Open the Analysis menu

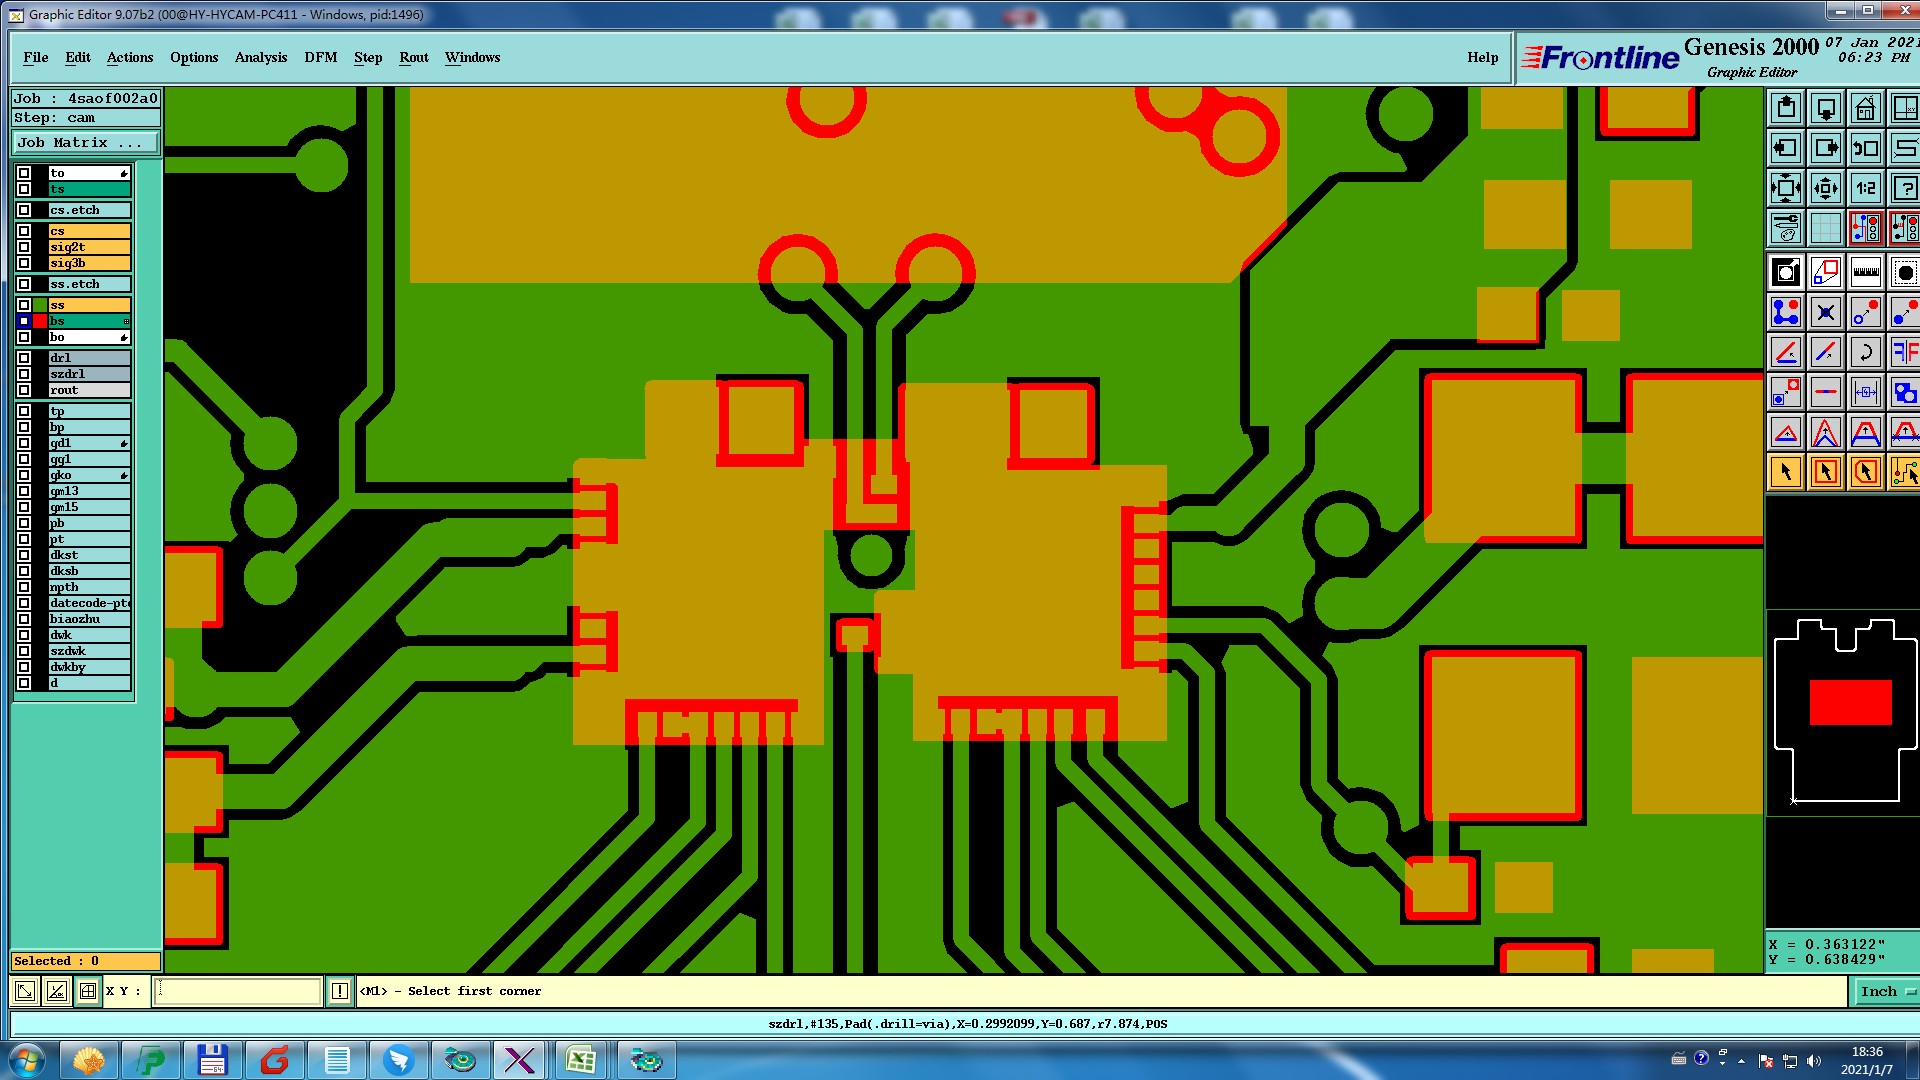[260, 57]
